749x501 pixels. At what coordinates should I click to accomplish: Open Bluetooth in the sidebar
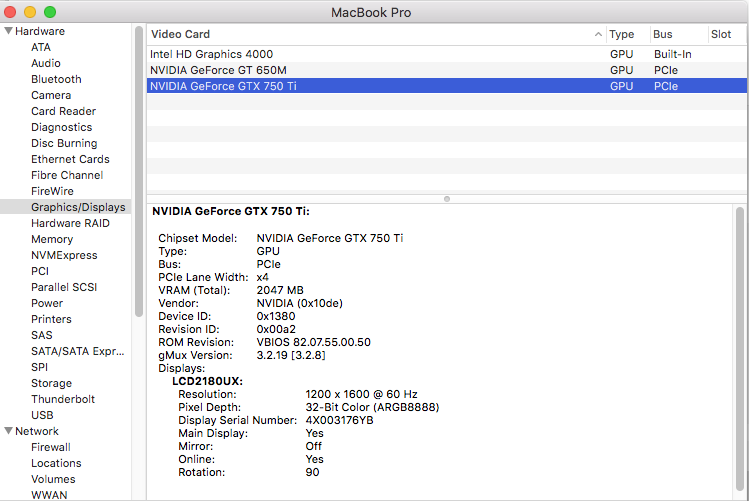[x=56, y=79]
